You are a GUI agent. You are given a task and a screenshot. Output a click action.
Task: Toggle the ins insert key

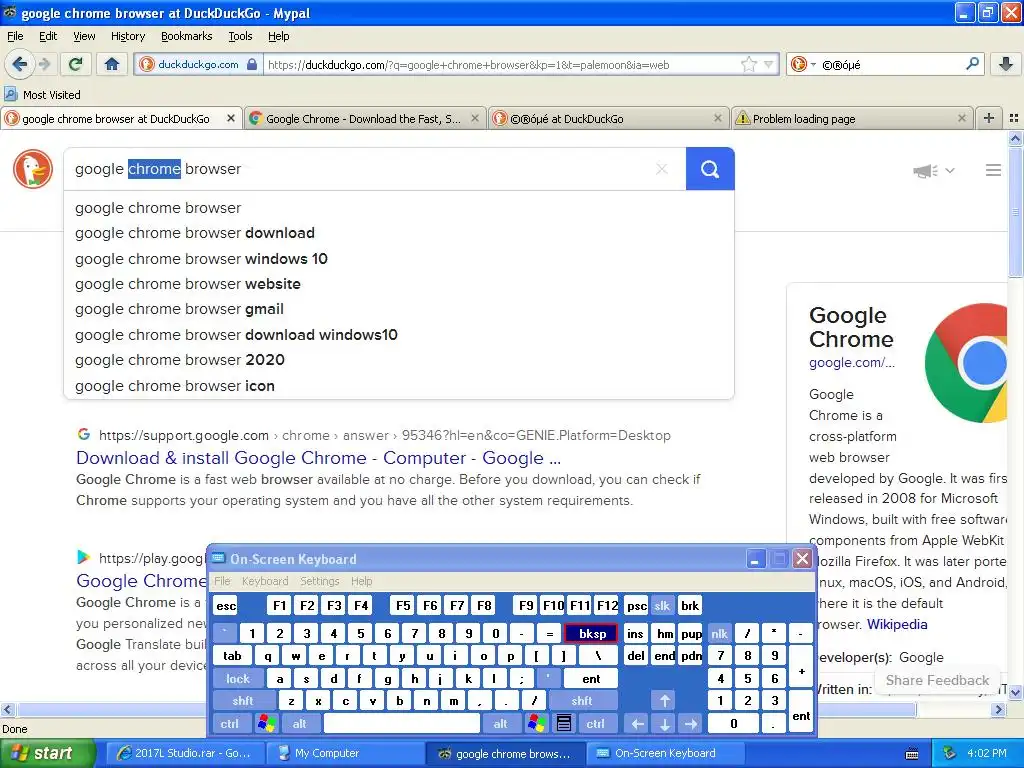point(635,633)
